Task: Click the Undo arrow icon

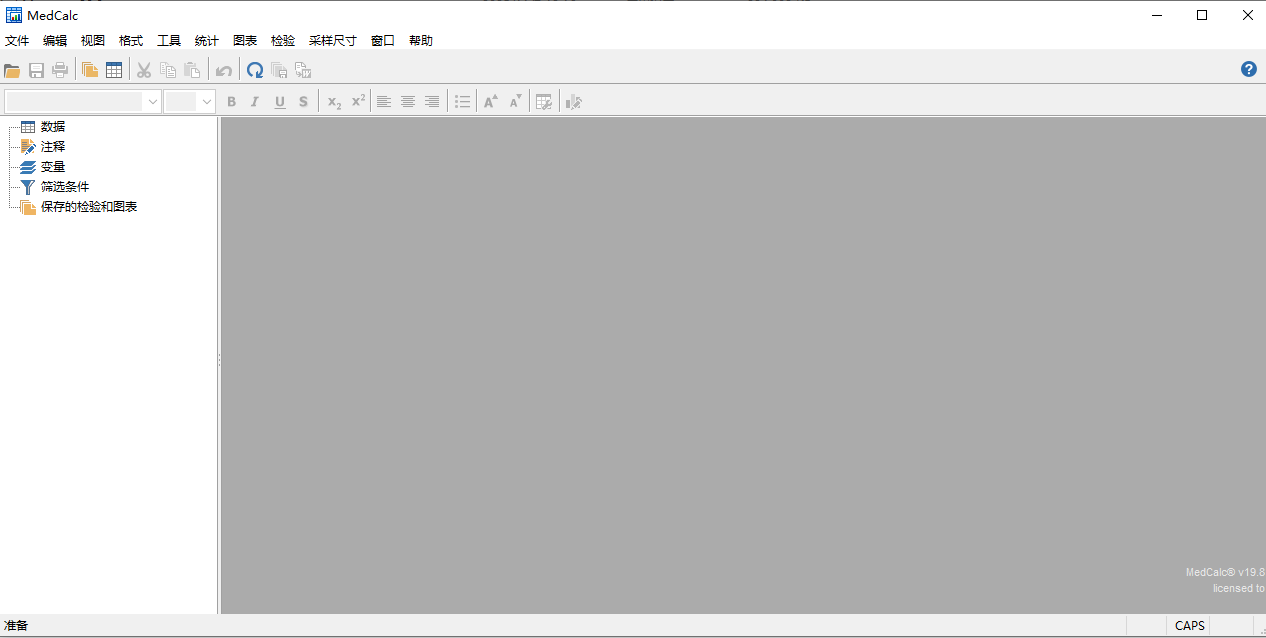Action: click(224, 70)
